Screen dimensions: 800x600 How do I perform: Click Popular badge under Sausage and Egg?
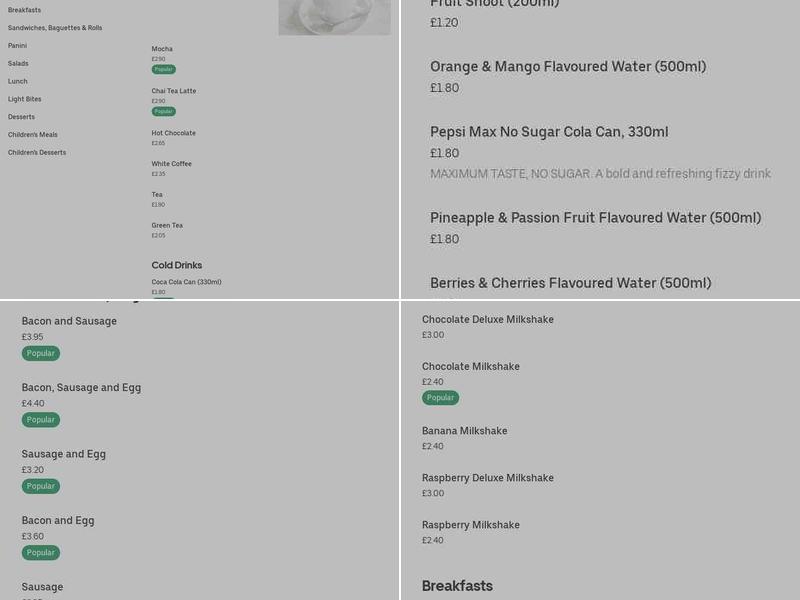pos(41,486)
